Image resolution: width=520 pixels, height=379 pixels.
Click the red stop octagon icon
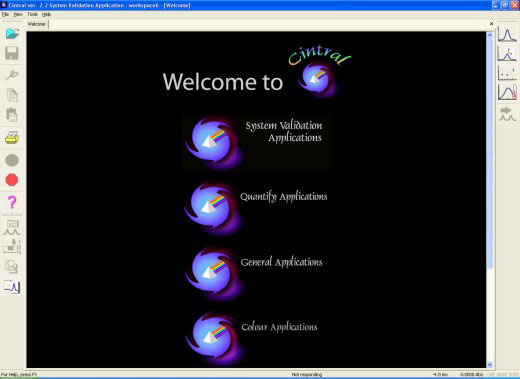click(12, 180)
